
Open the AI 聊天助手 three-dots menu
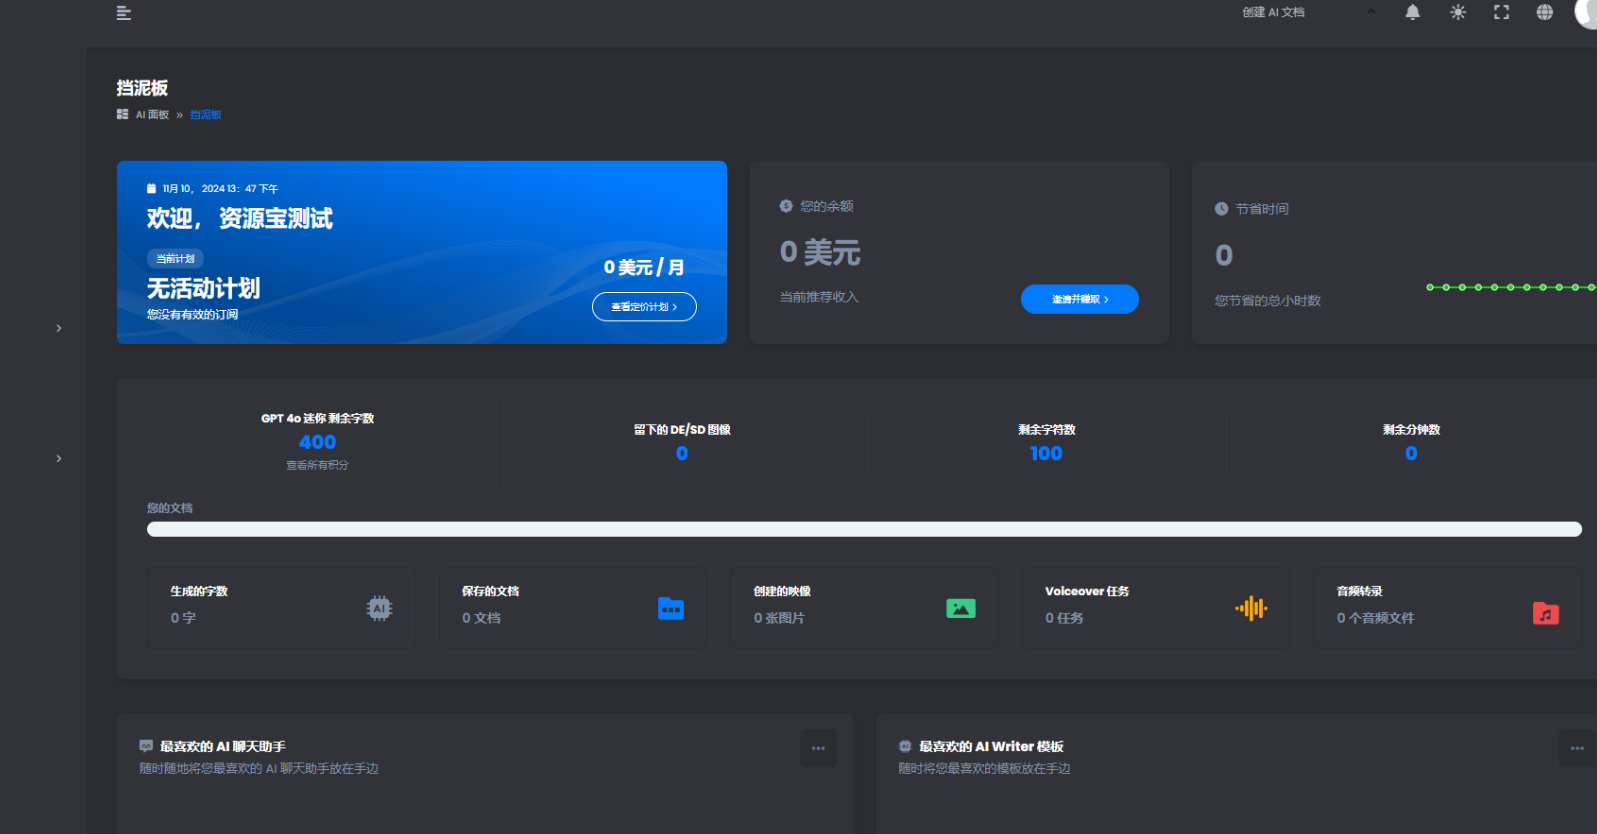(818, 748)
